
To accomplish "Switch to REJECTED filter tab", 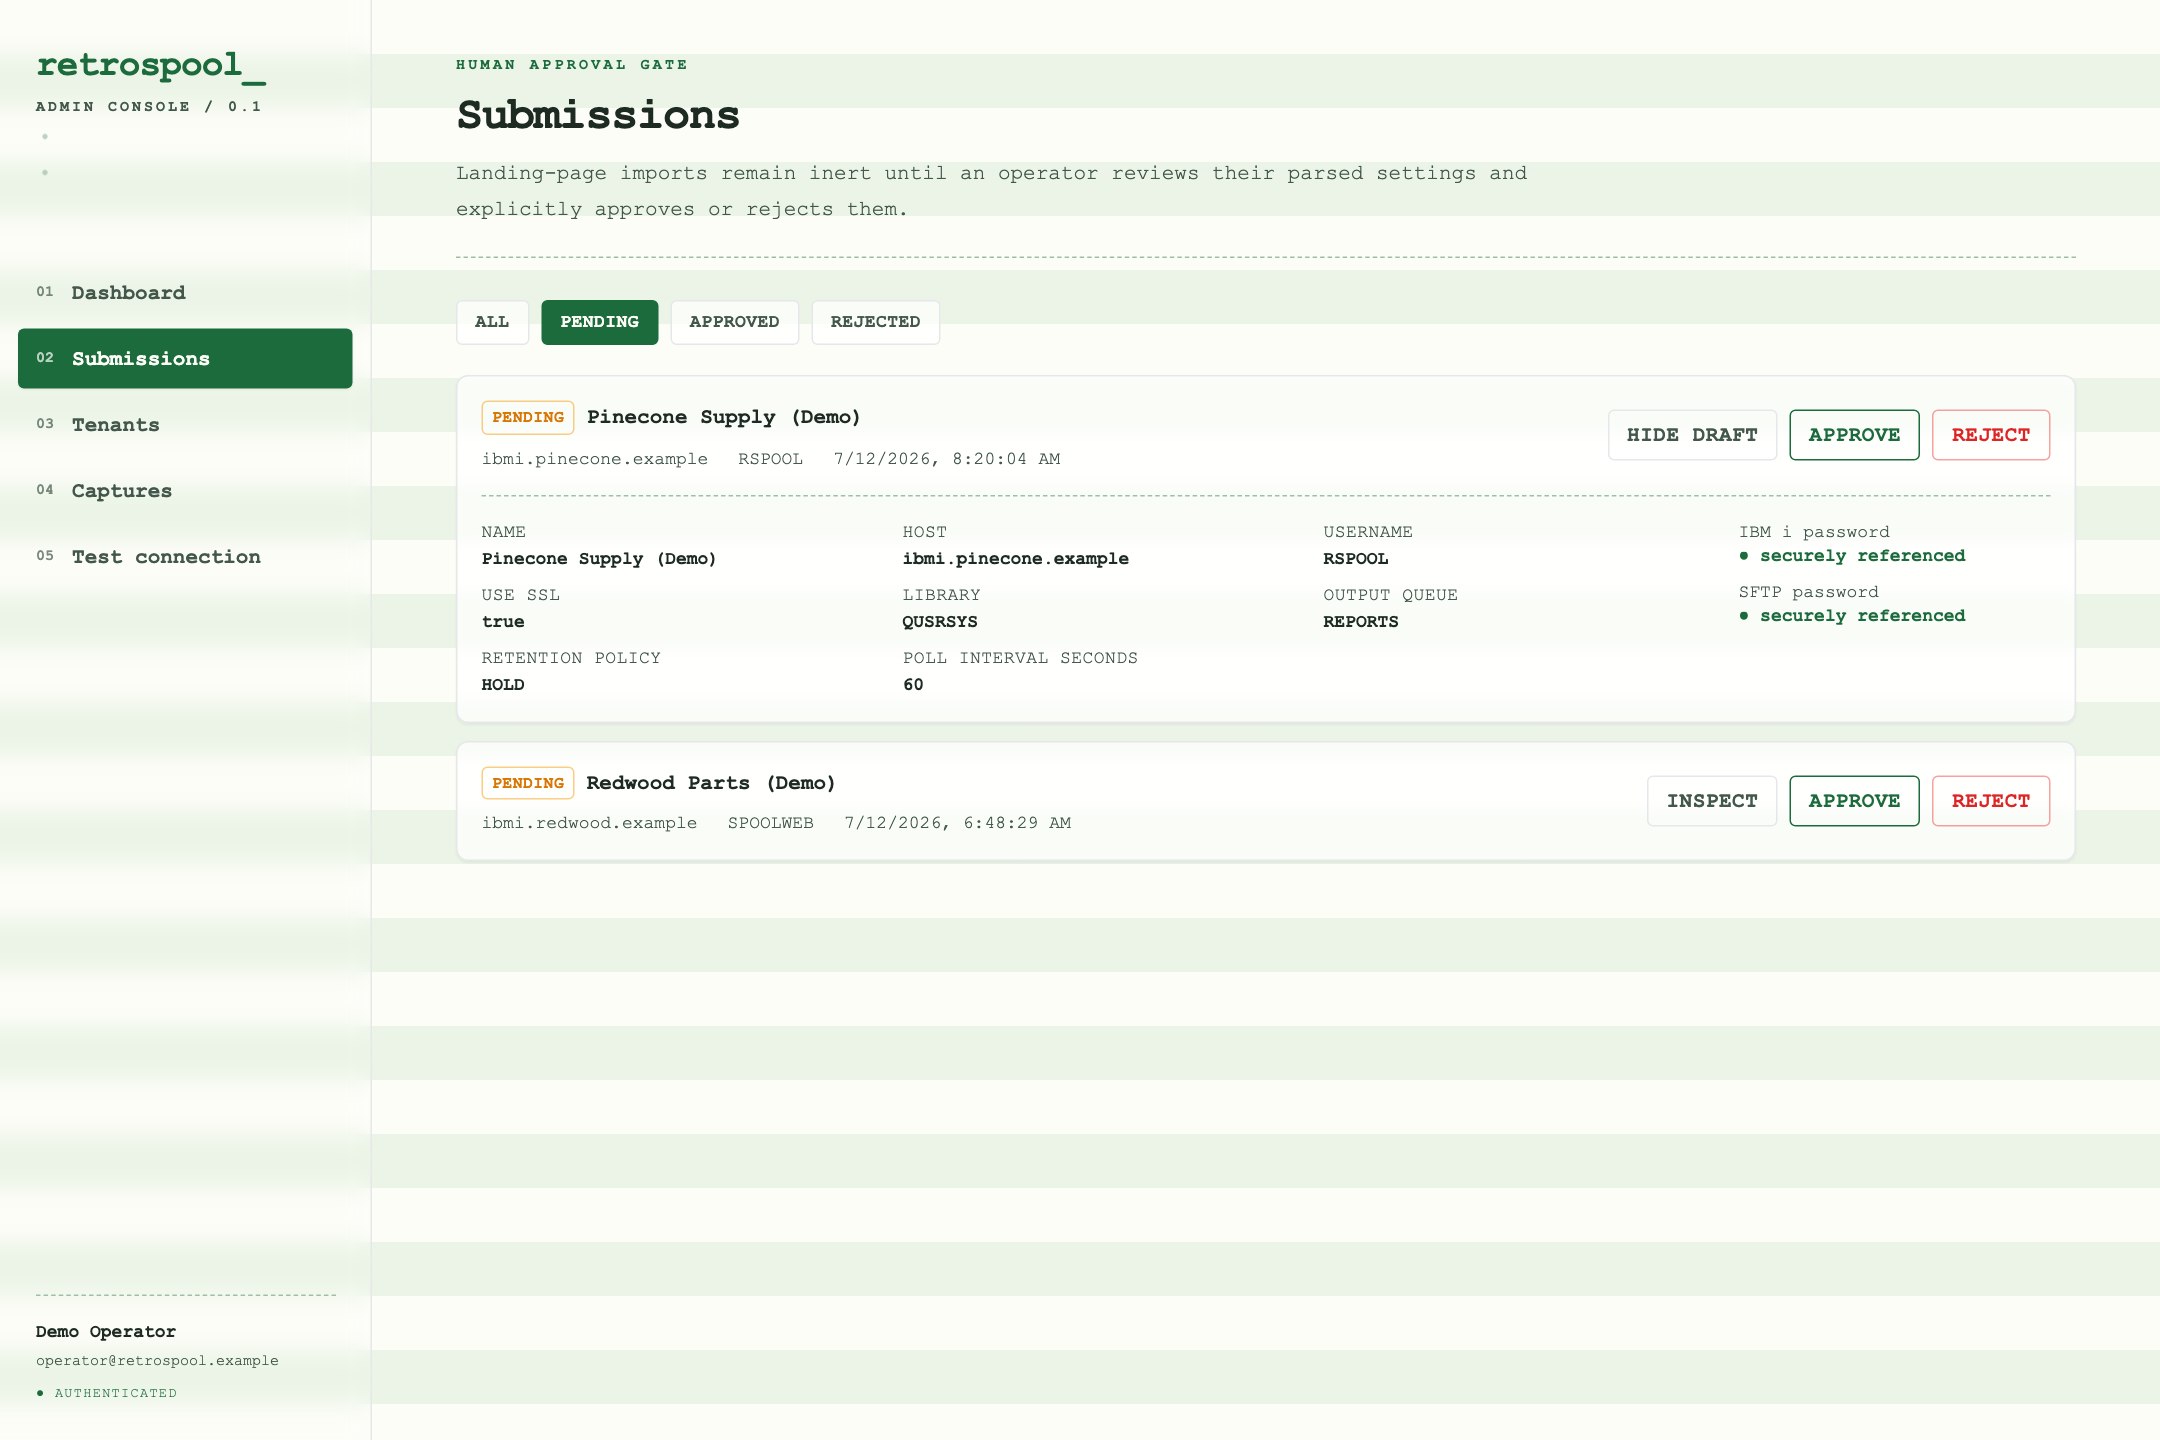I will point(875,322).
